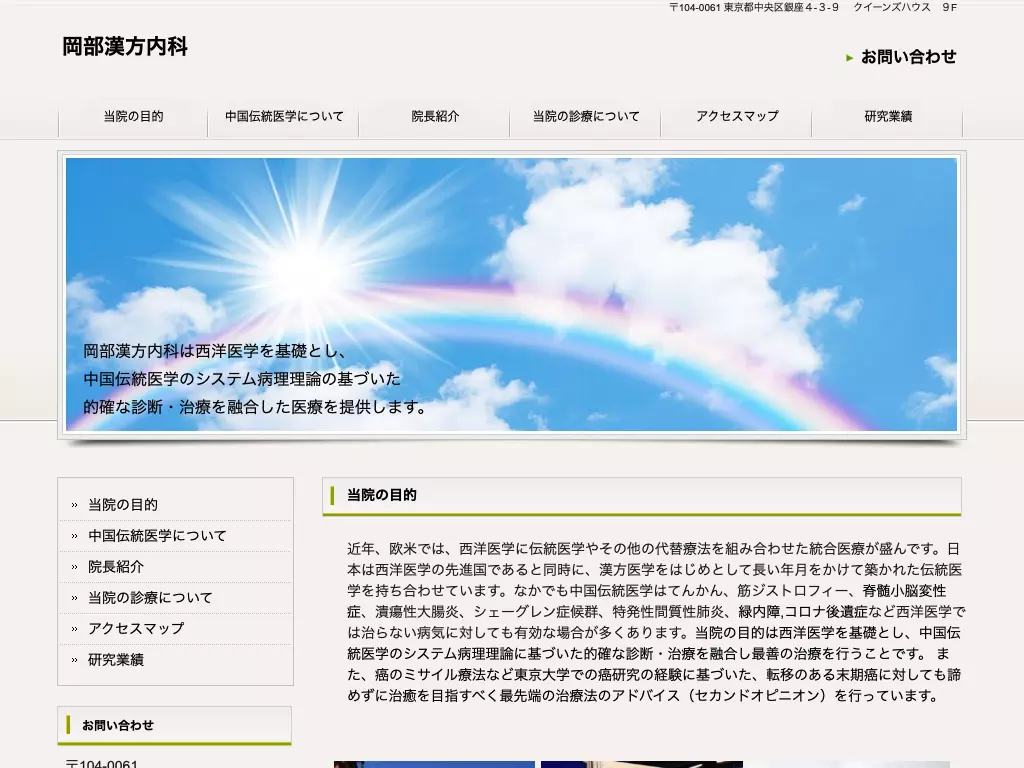Open 当院の目的 in the sidebar list
The image size is (1024, 768).
click(x=123, y=505)
